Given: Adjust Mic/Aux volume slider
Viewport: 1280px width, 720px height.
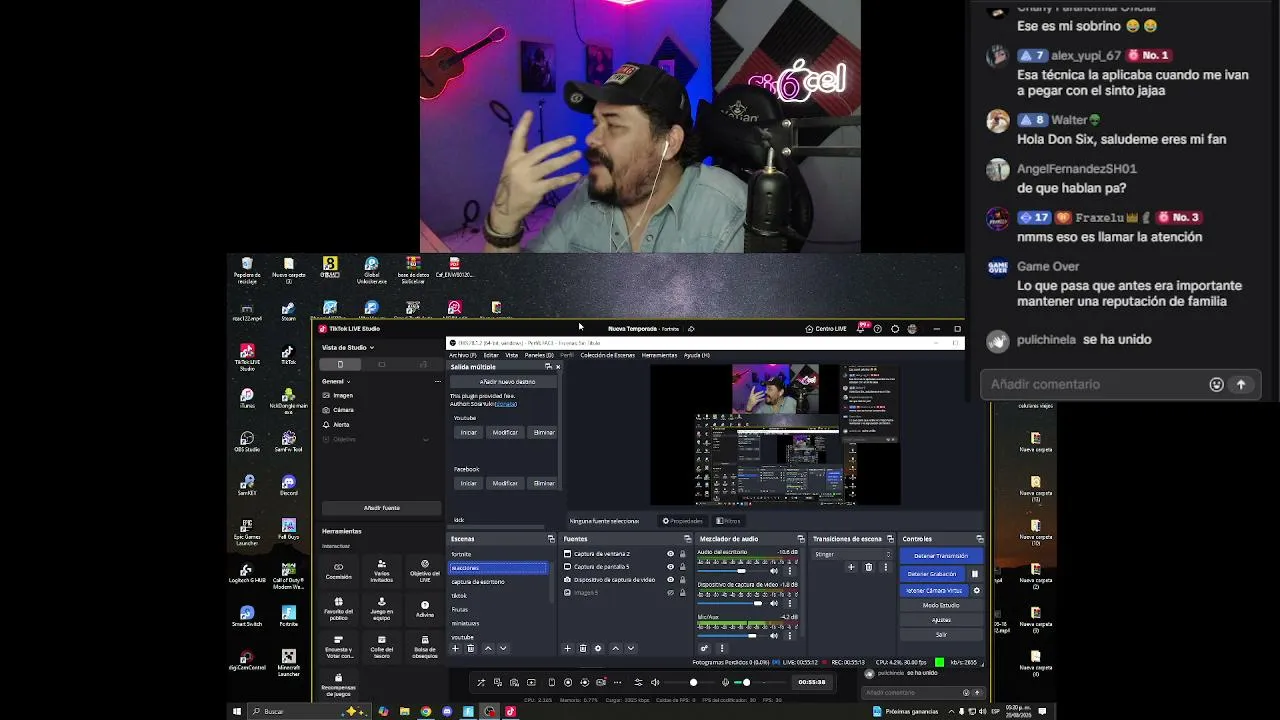Looking at the screenshot, I should (733, 635).
